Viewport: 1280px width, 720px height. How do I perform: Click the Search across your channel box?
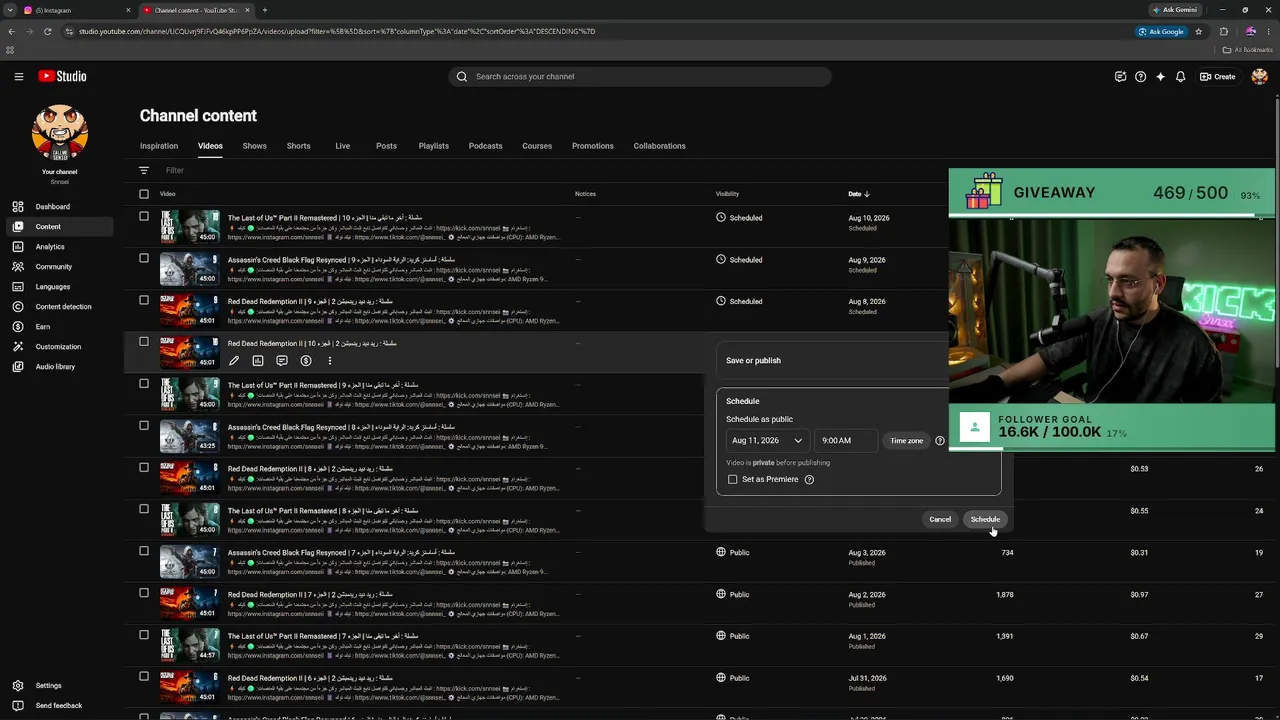640,77
